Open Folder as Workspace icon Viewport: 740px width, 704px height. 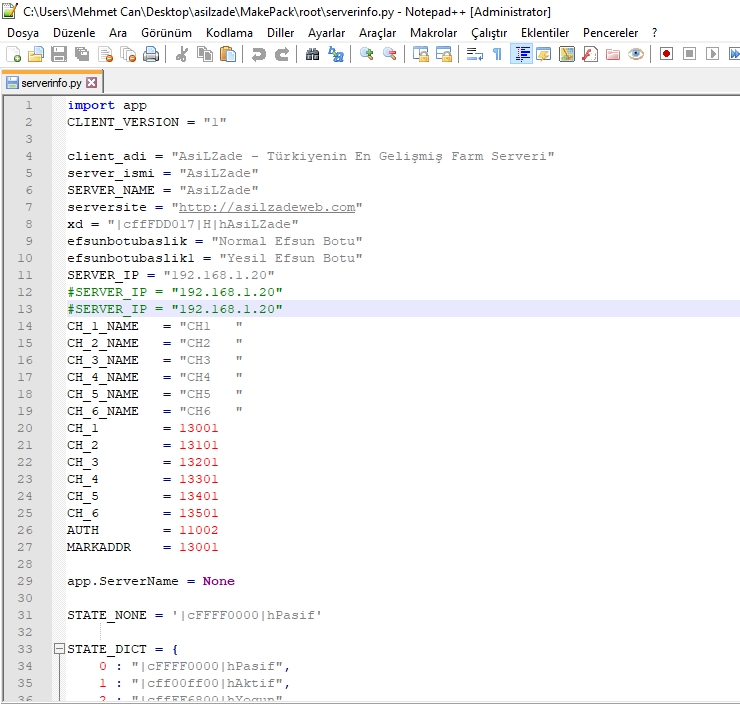[x=613, y=54]
